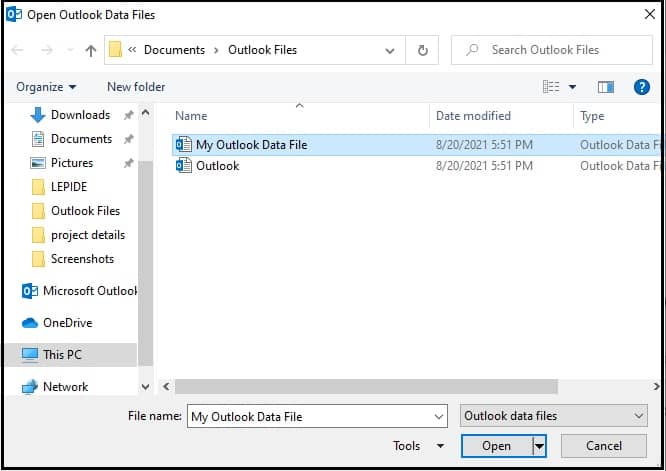Open the Outlook data files type dropdown

[553, 416]
